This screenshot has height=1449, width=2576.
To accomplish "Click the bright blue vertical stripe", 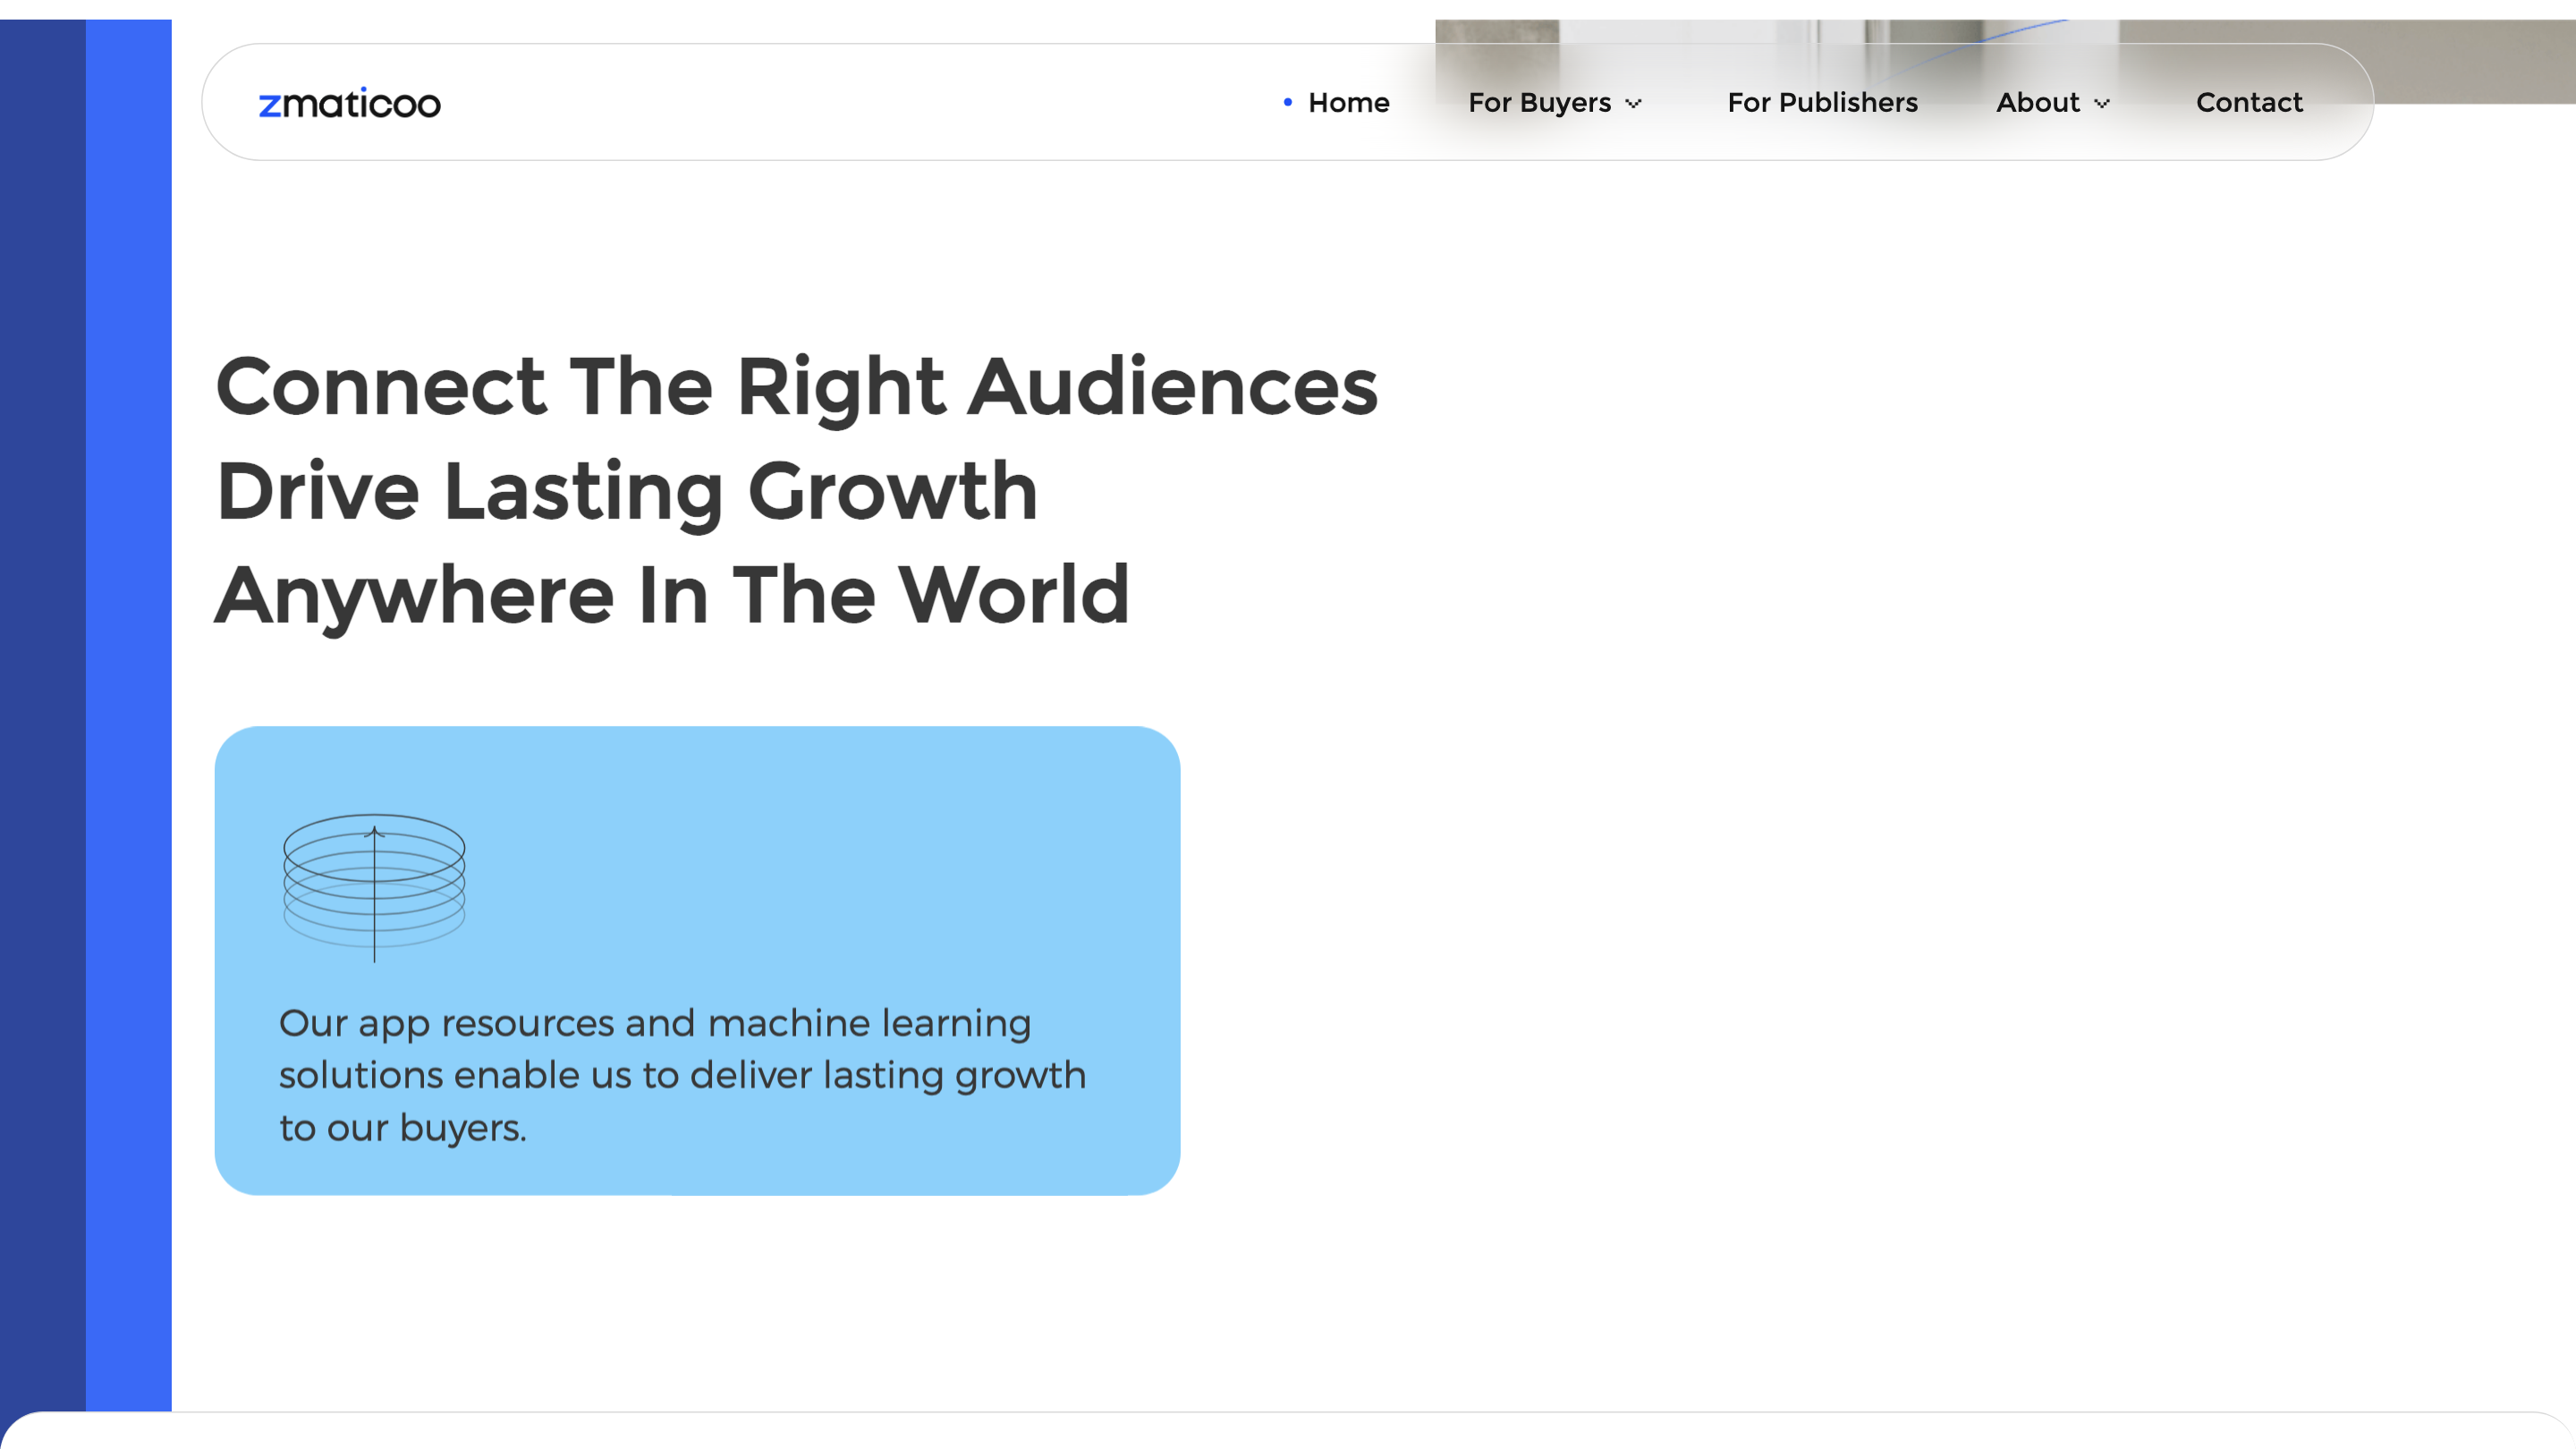I will 128,700.
